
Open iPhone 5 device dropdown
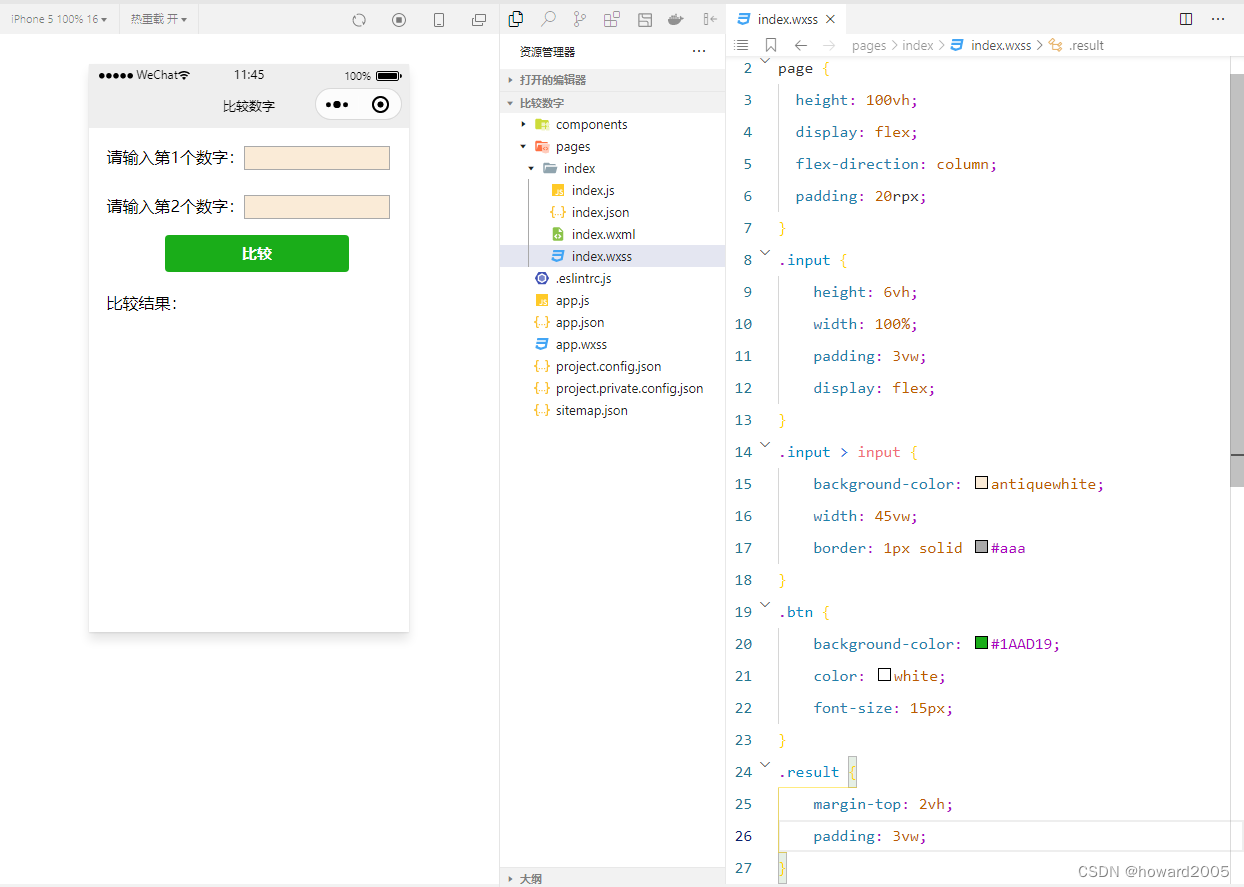pos(58,19)
